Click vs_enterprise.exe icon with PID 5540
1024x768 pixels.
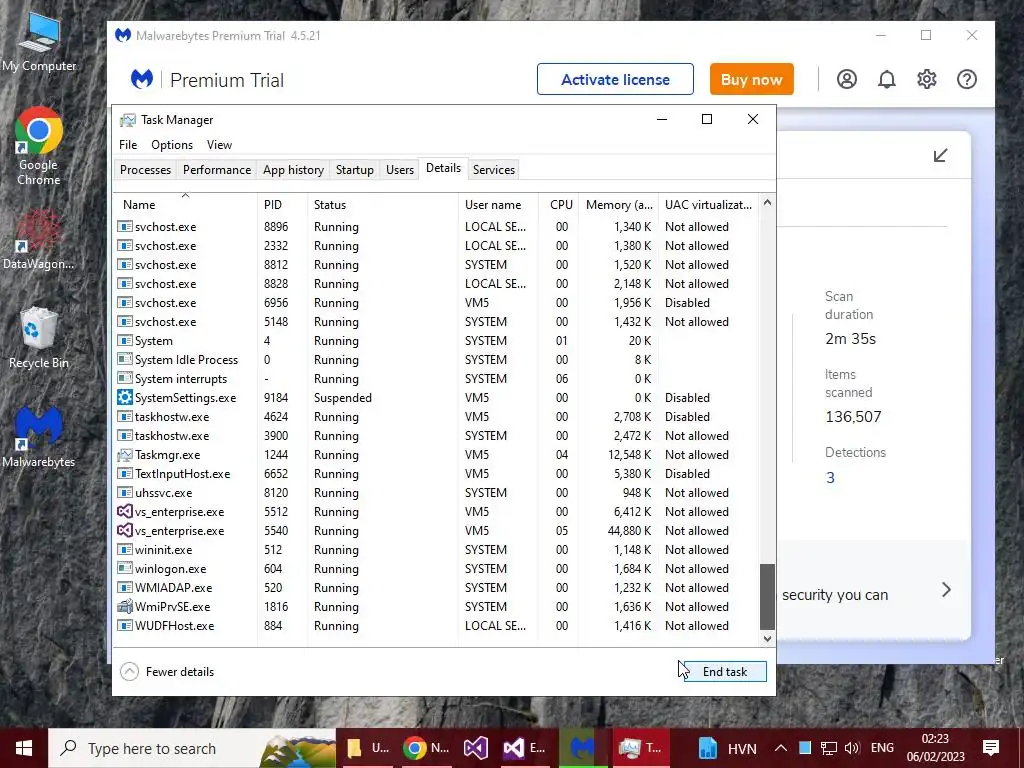pyautogui.click(x=125, y=530)
